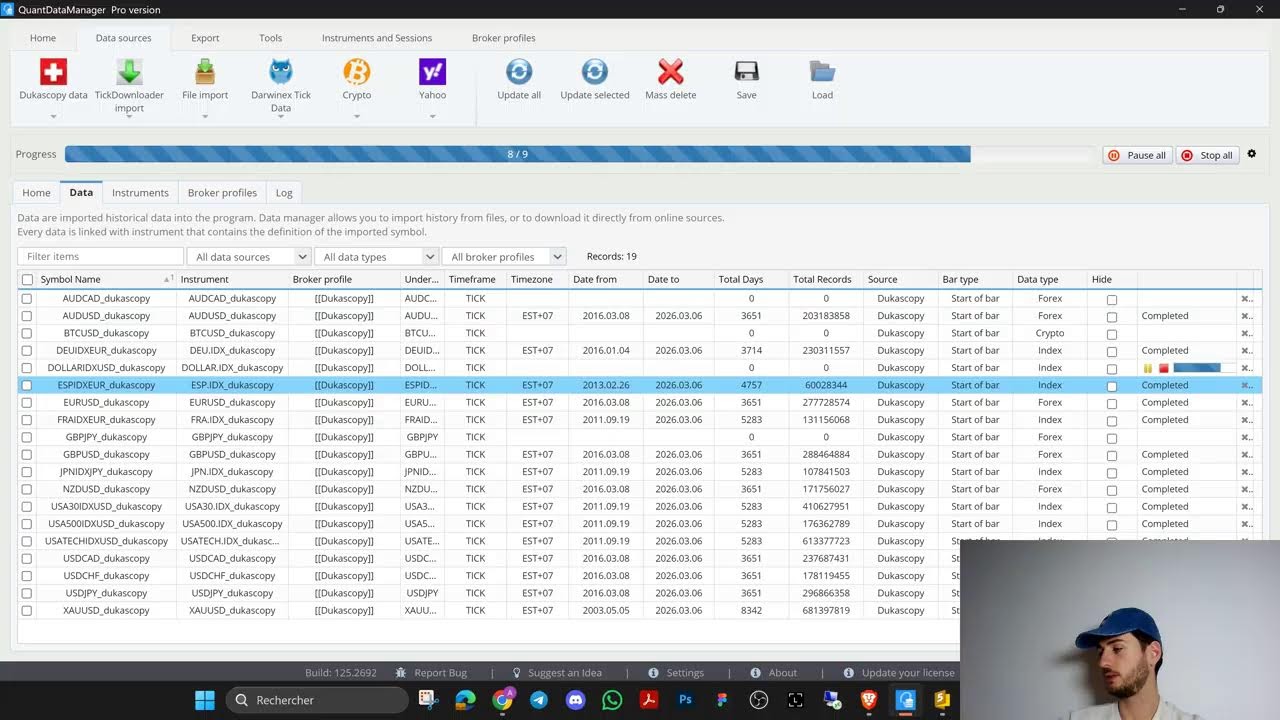Switch to the Home ribbon tab
The width and height of the screenshot is (1280, 720).
point(43,38)
